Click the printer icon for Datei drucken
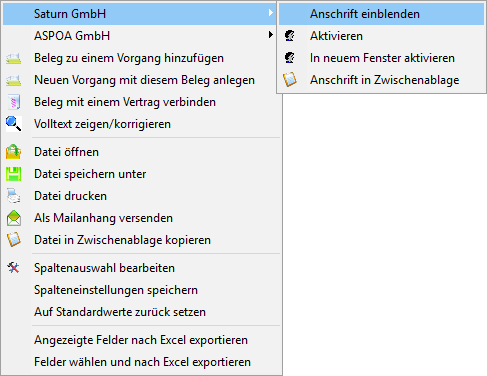 (x=14, y=196)
